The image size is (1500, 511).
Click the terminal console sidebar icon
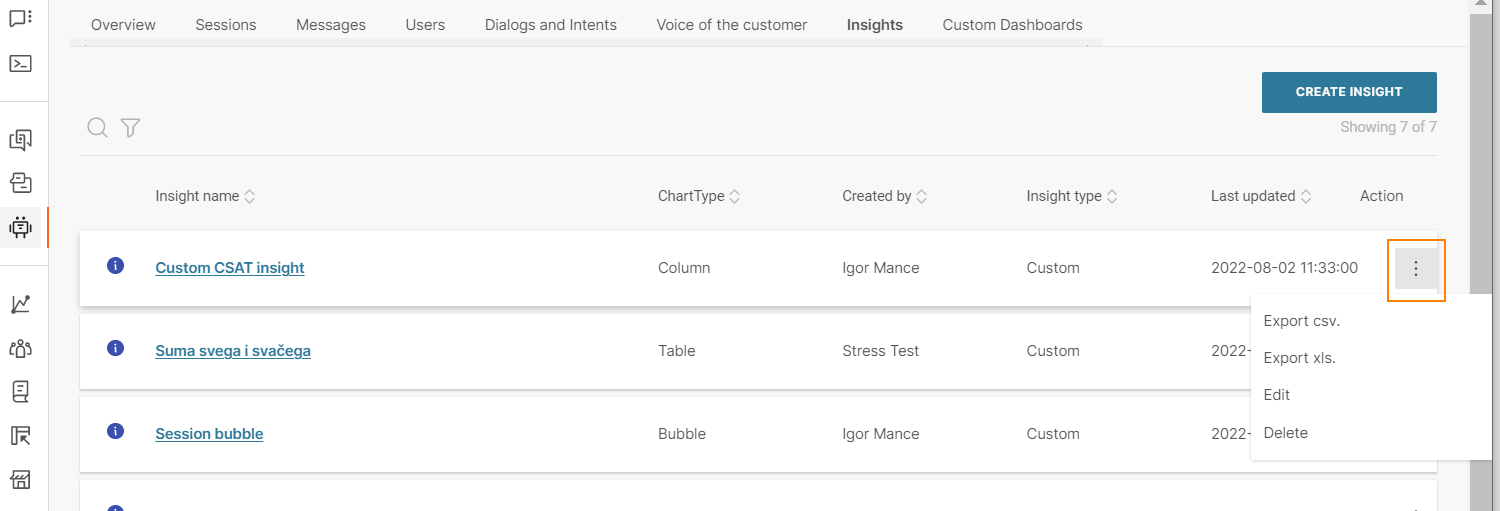point(20,63)
